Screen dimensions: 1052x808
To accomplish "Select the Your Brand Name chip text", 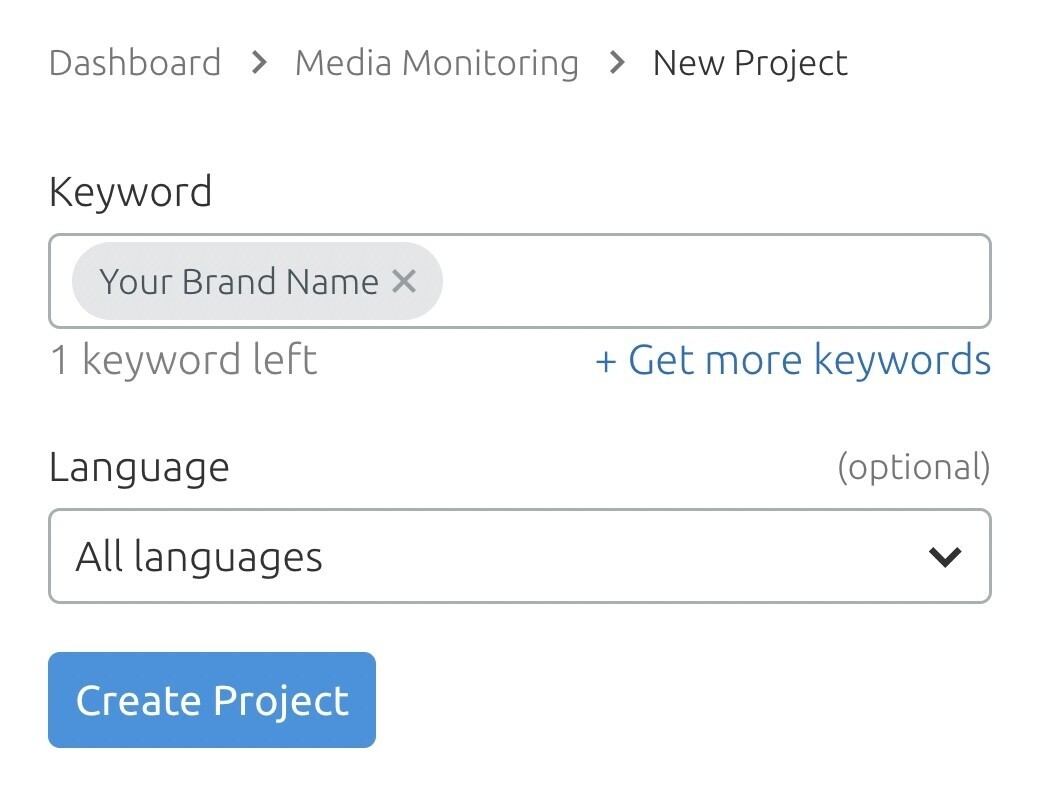I will (239, 282).
